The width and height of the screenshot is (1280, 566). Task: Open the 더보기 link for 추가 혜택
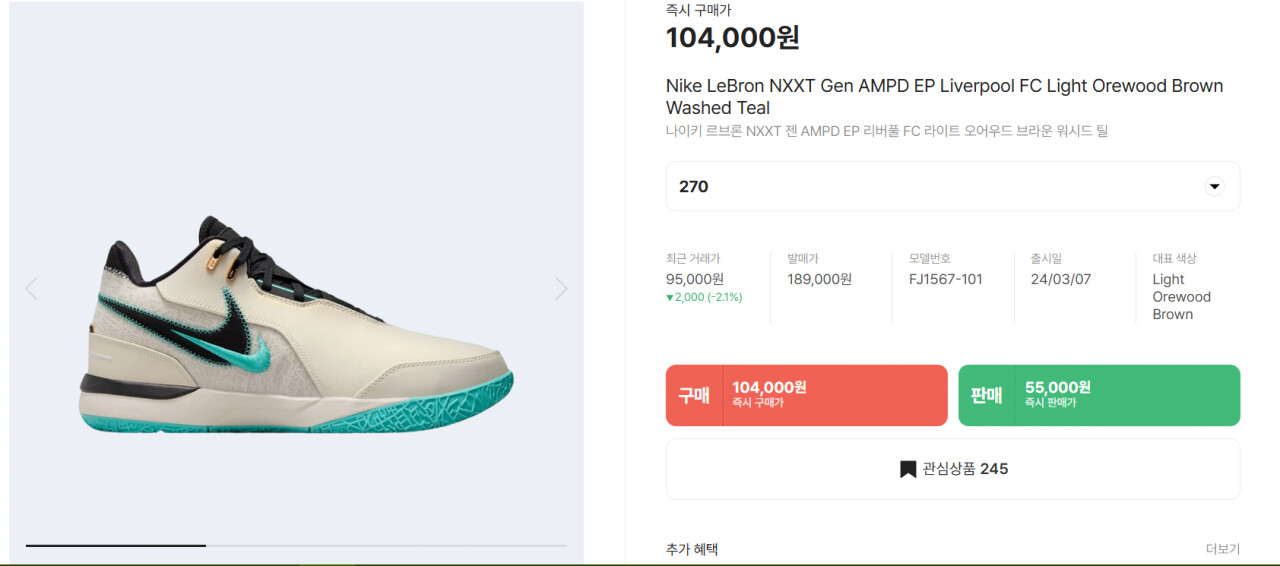[1222, 549]
